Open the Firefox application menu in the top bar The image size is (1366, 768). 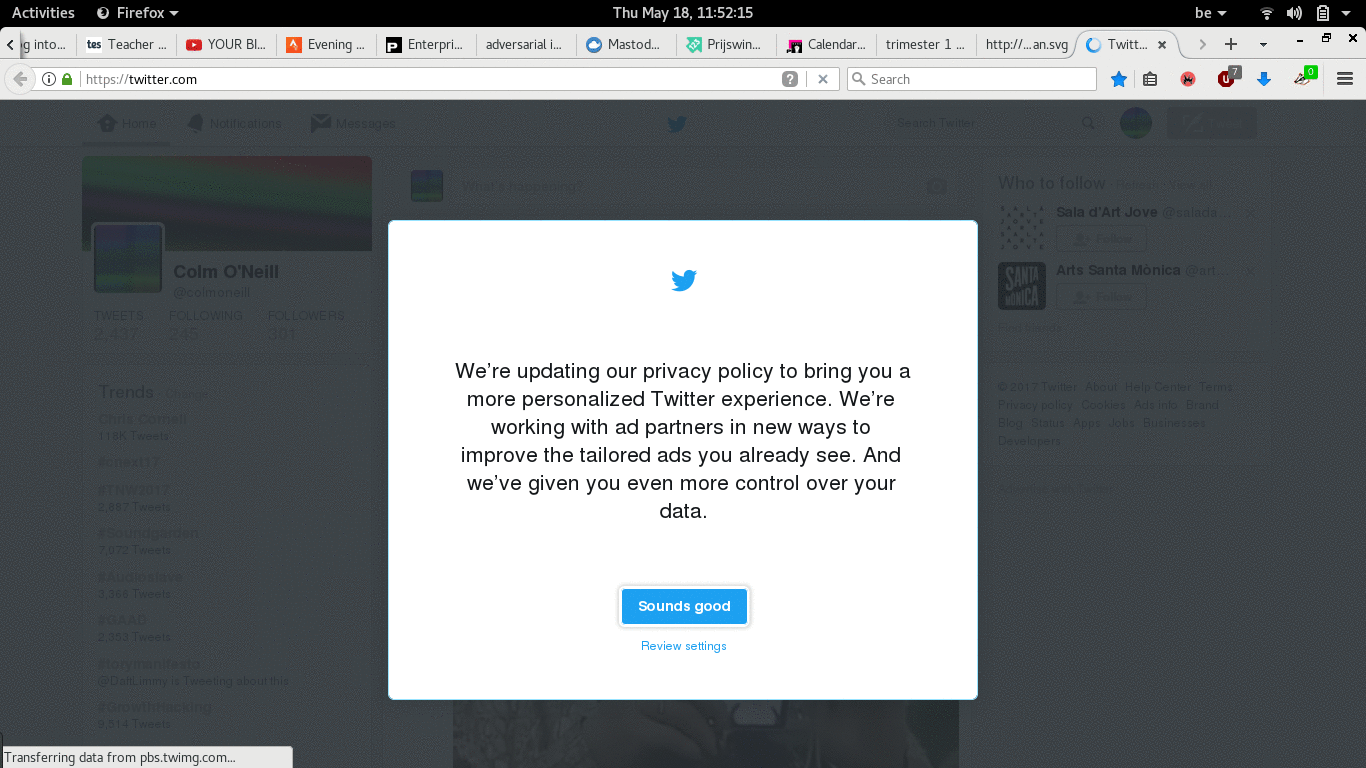tap(138, 13)
